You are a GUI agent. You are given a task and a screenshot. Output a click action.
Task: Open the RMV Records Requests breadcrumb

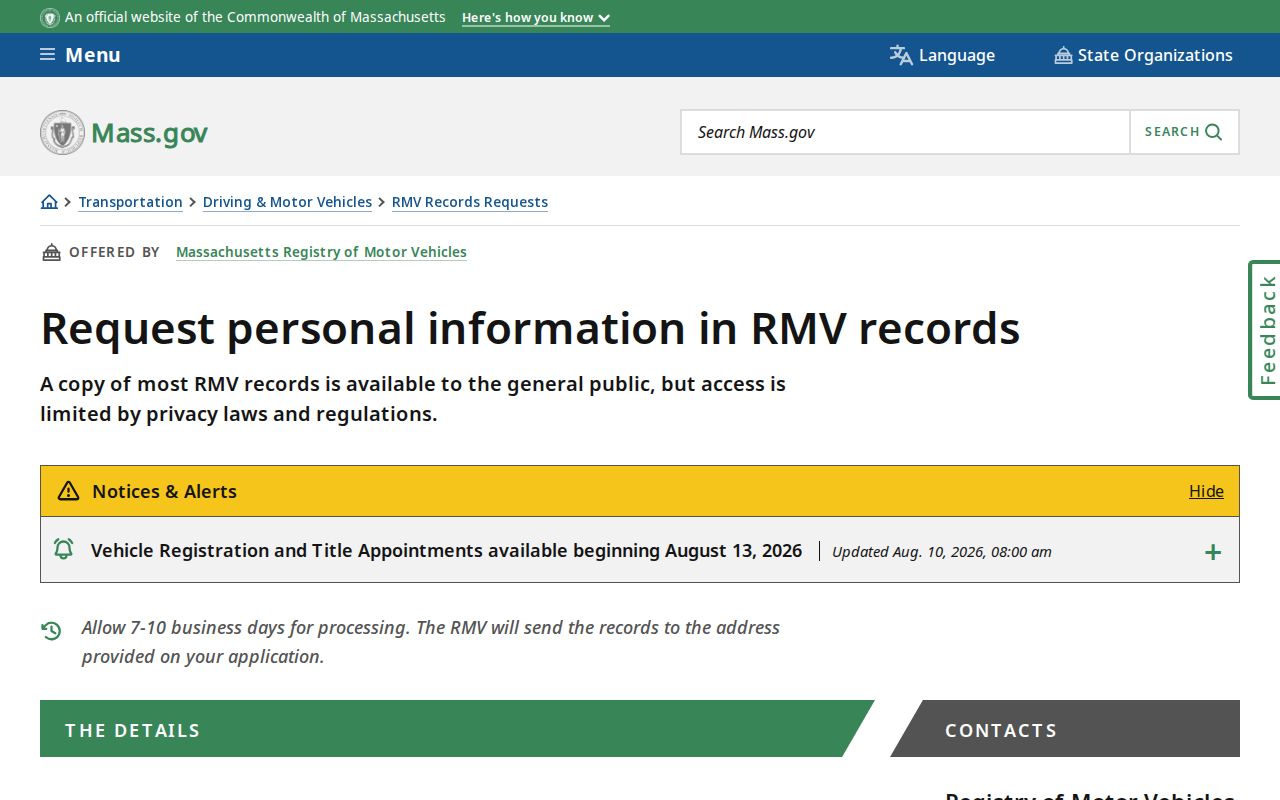point(470,202)
